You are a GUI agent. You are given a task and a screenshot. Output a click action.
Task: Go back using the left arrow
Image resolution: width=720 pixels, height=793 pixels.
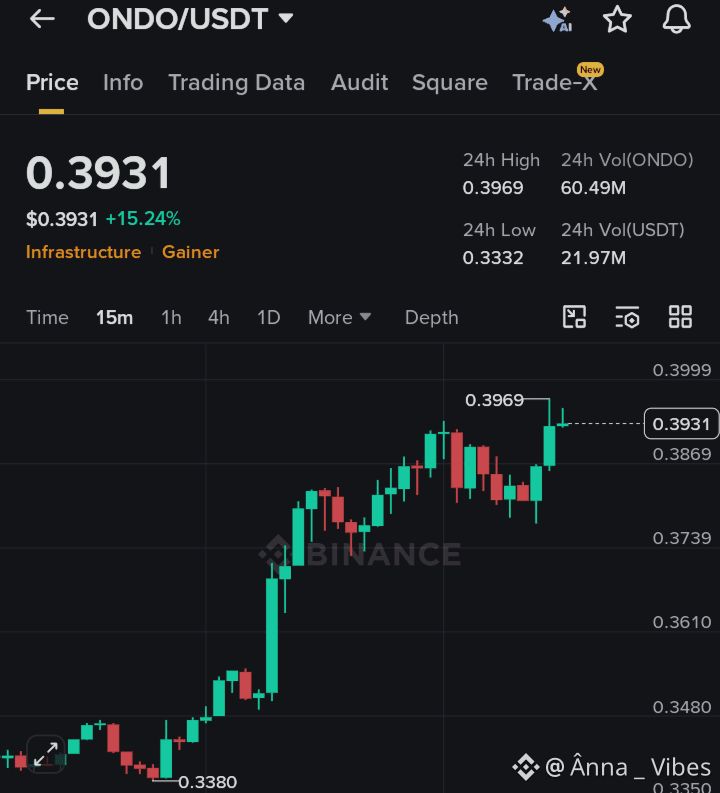coord(42,19)
